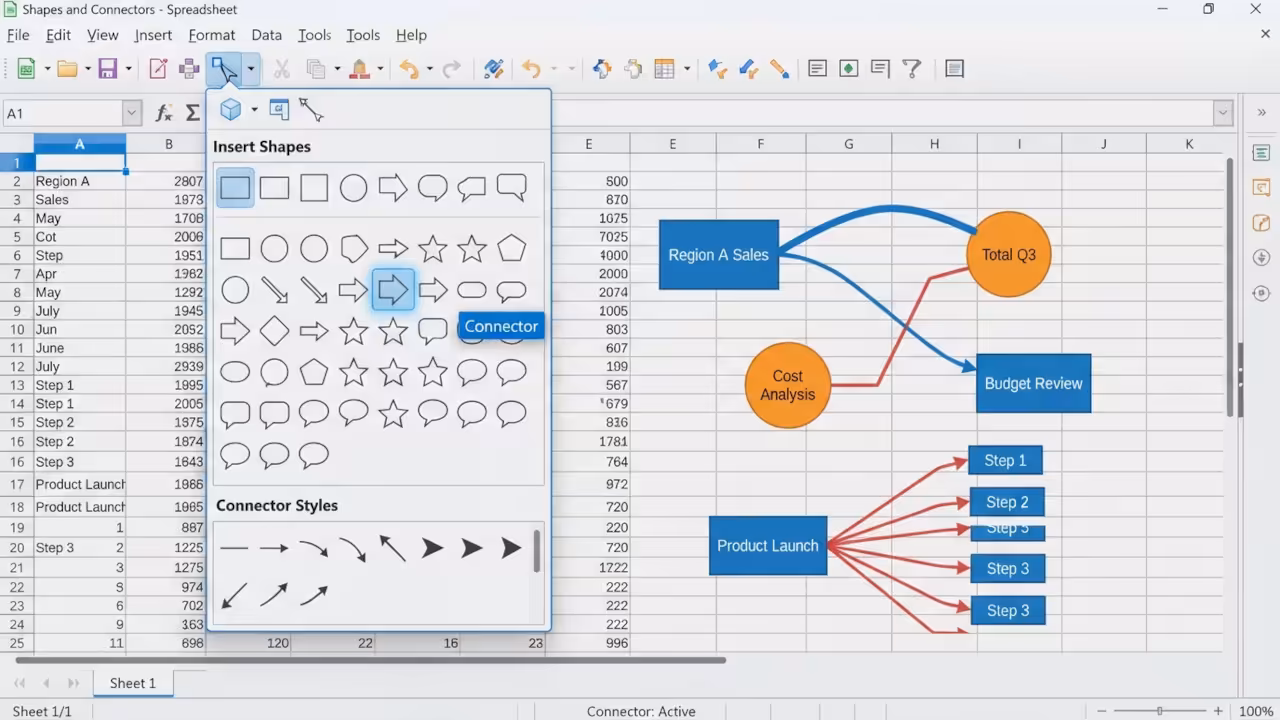Click the zoom in plus button

point(1217,711)
